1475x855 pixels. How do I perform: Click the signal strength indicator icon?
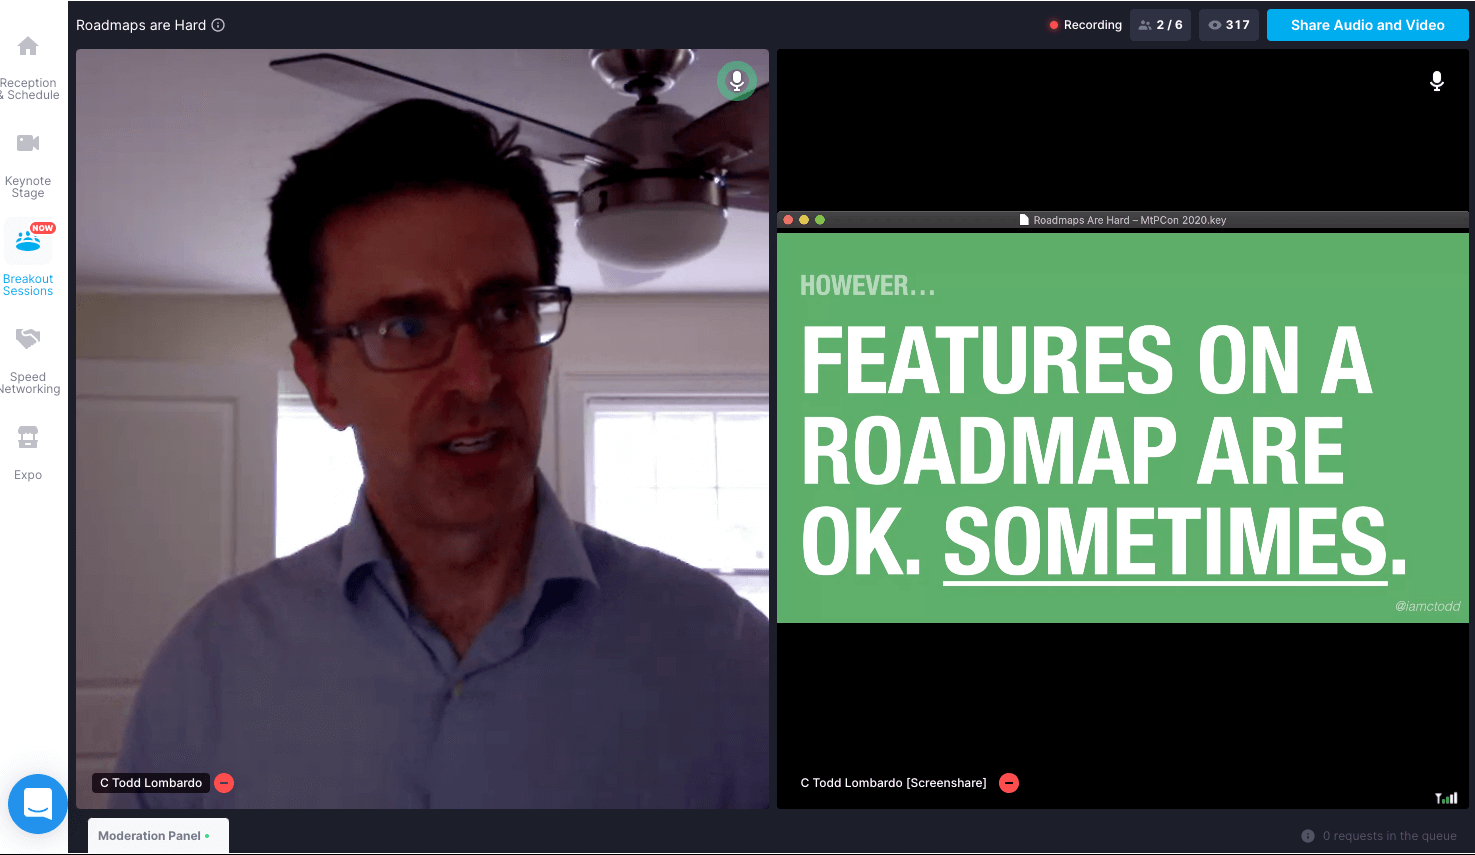1446,797
